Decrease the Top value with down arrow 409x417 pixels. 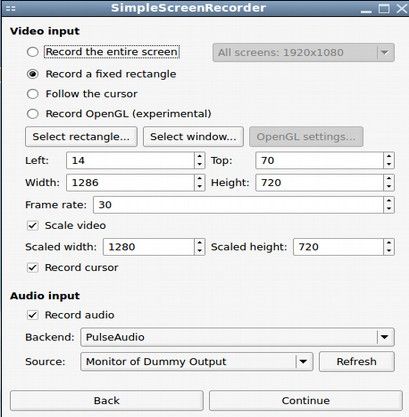coord(389,165)
